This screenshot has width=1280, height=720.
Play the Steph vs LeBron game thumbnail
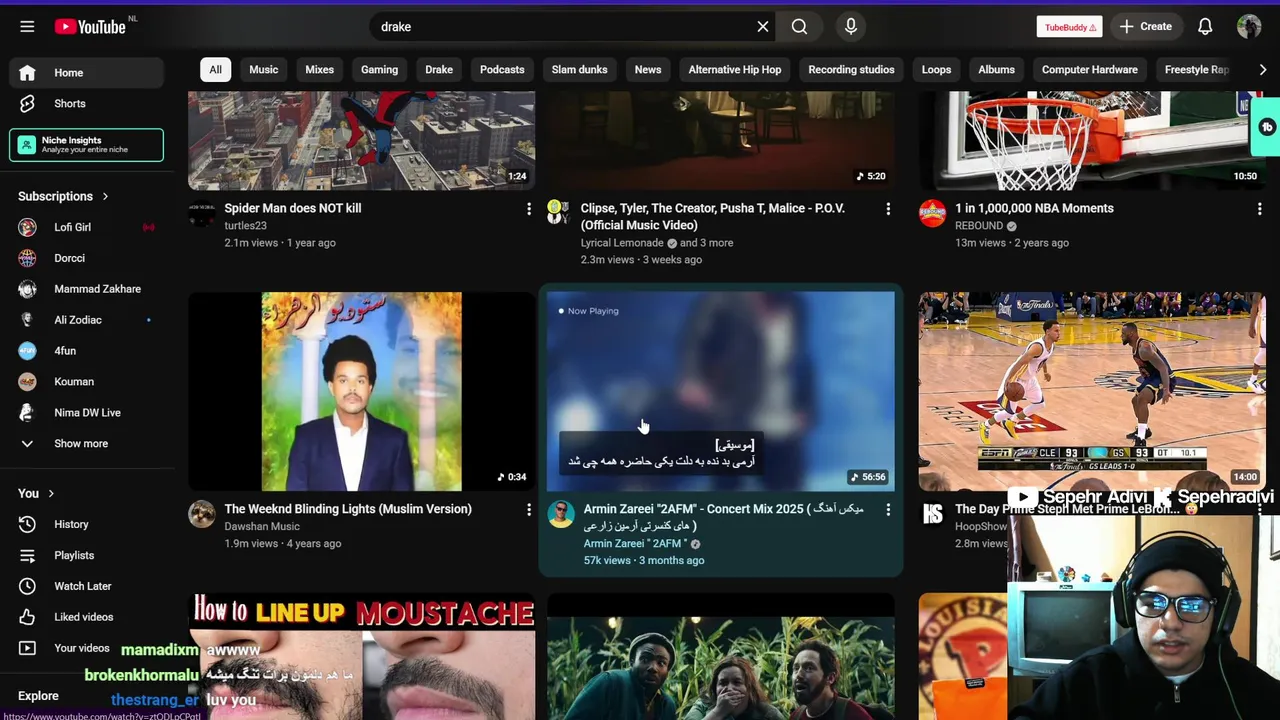click(1092, 391)
